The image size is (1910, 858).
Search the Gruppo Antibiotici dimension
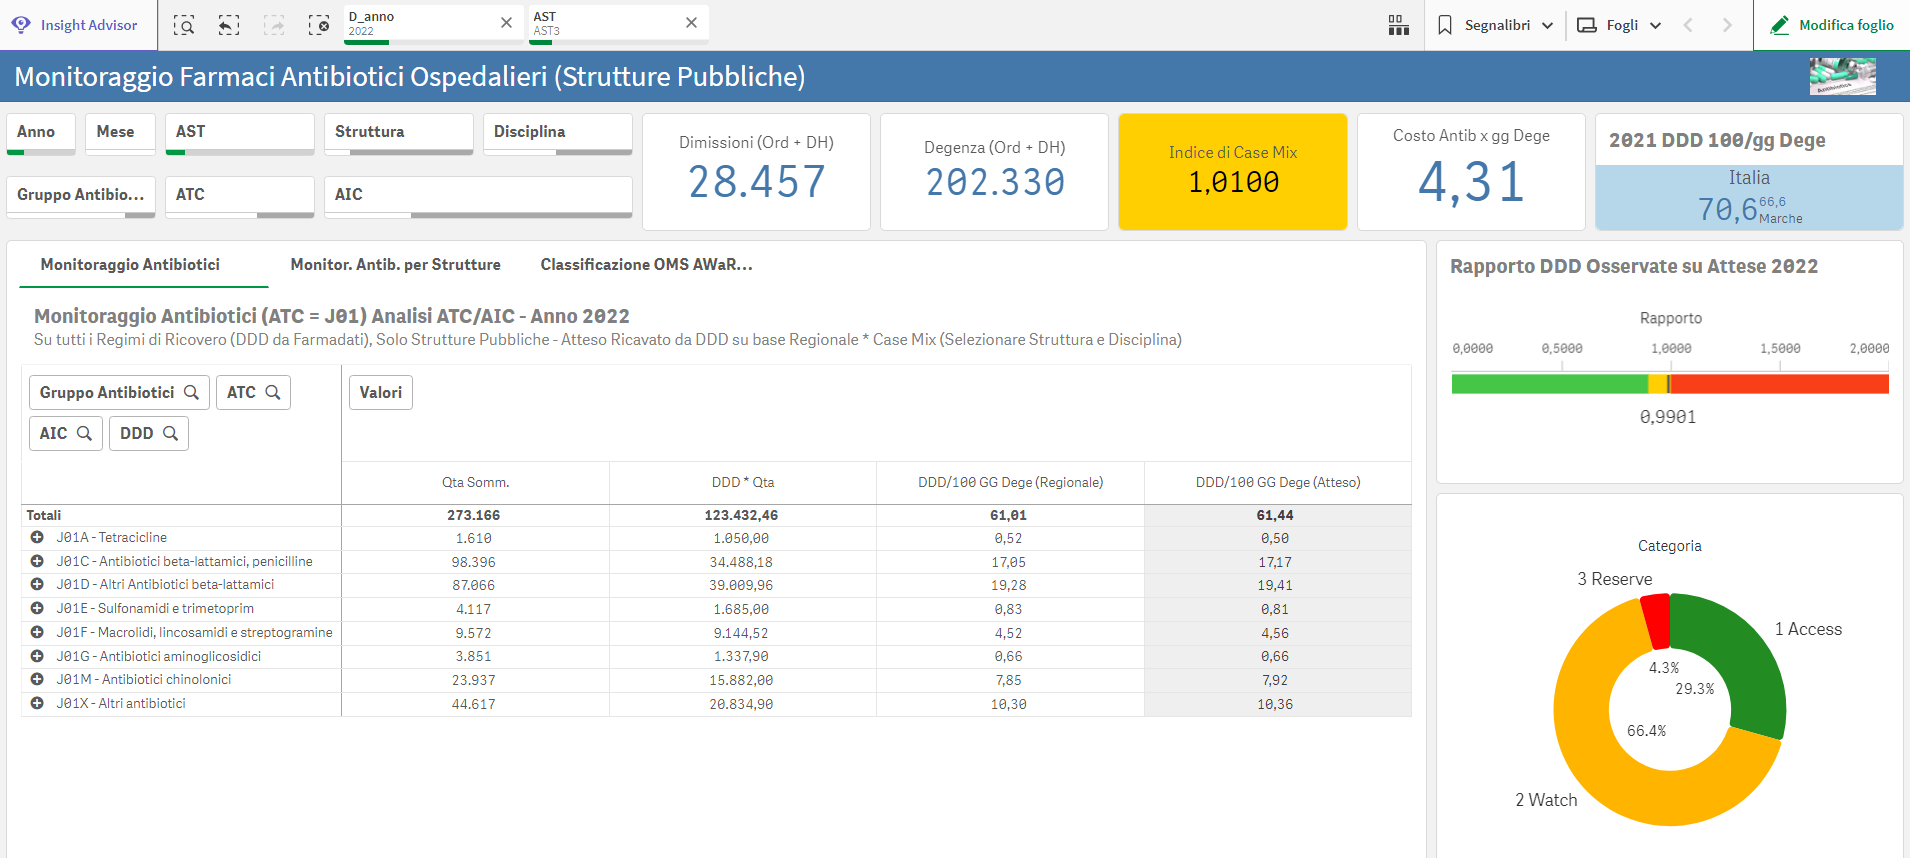[x=191, y=393]
